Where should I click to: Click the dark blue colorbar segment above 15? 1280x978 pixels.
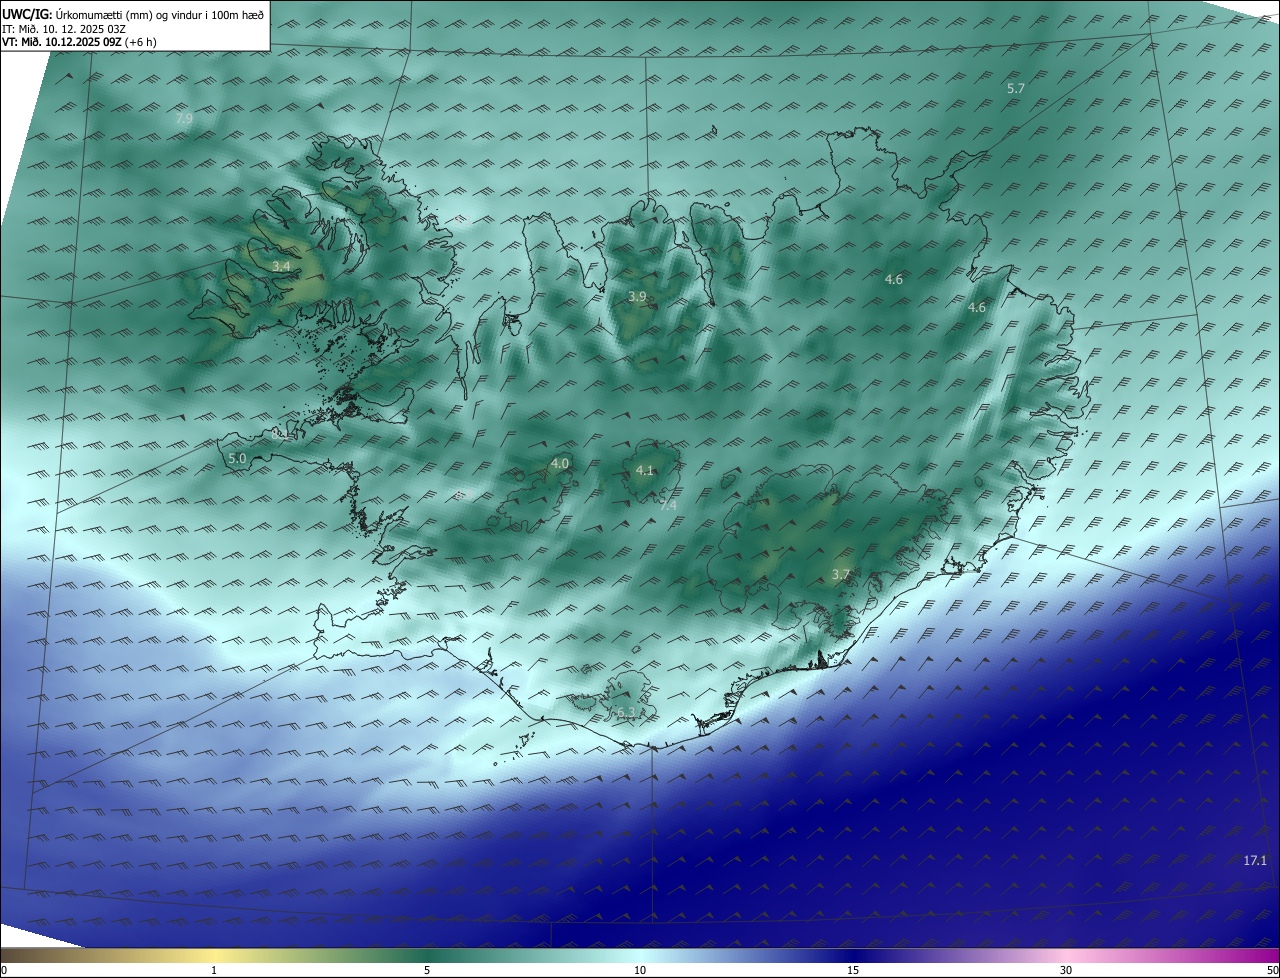(853, 955)
